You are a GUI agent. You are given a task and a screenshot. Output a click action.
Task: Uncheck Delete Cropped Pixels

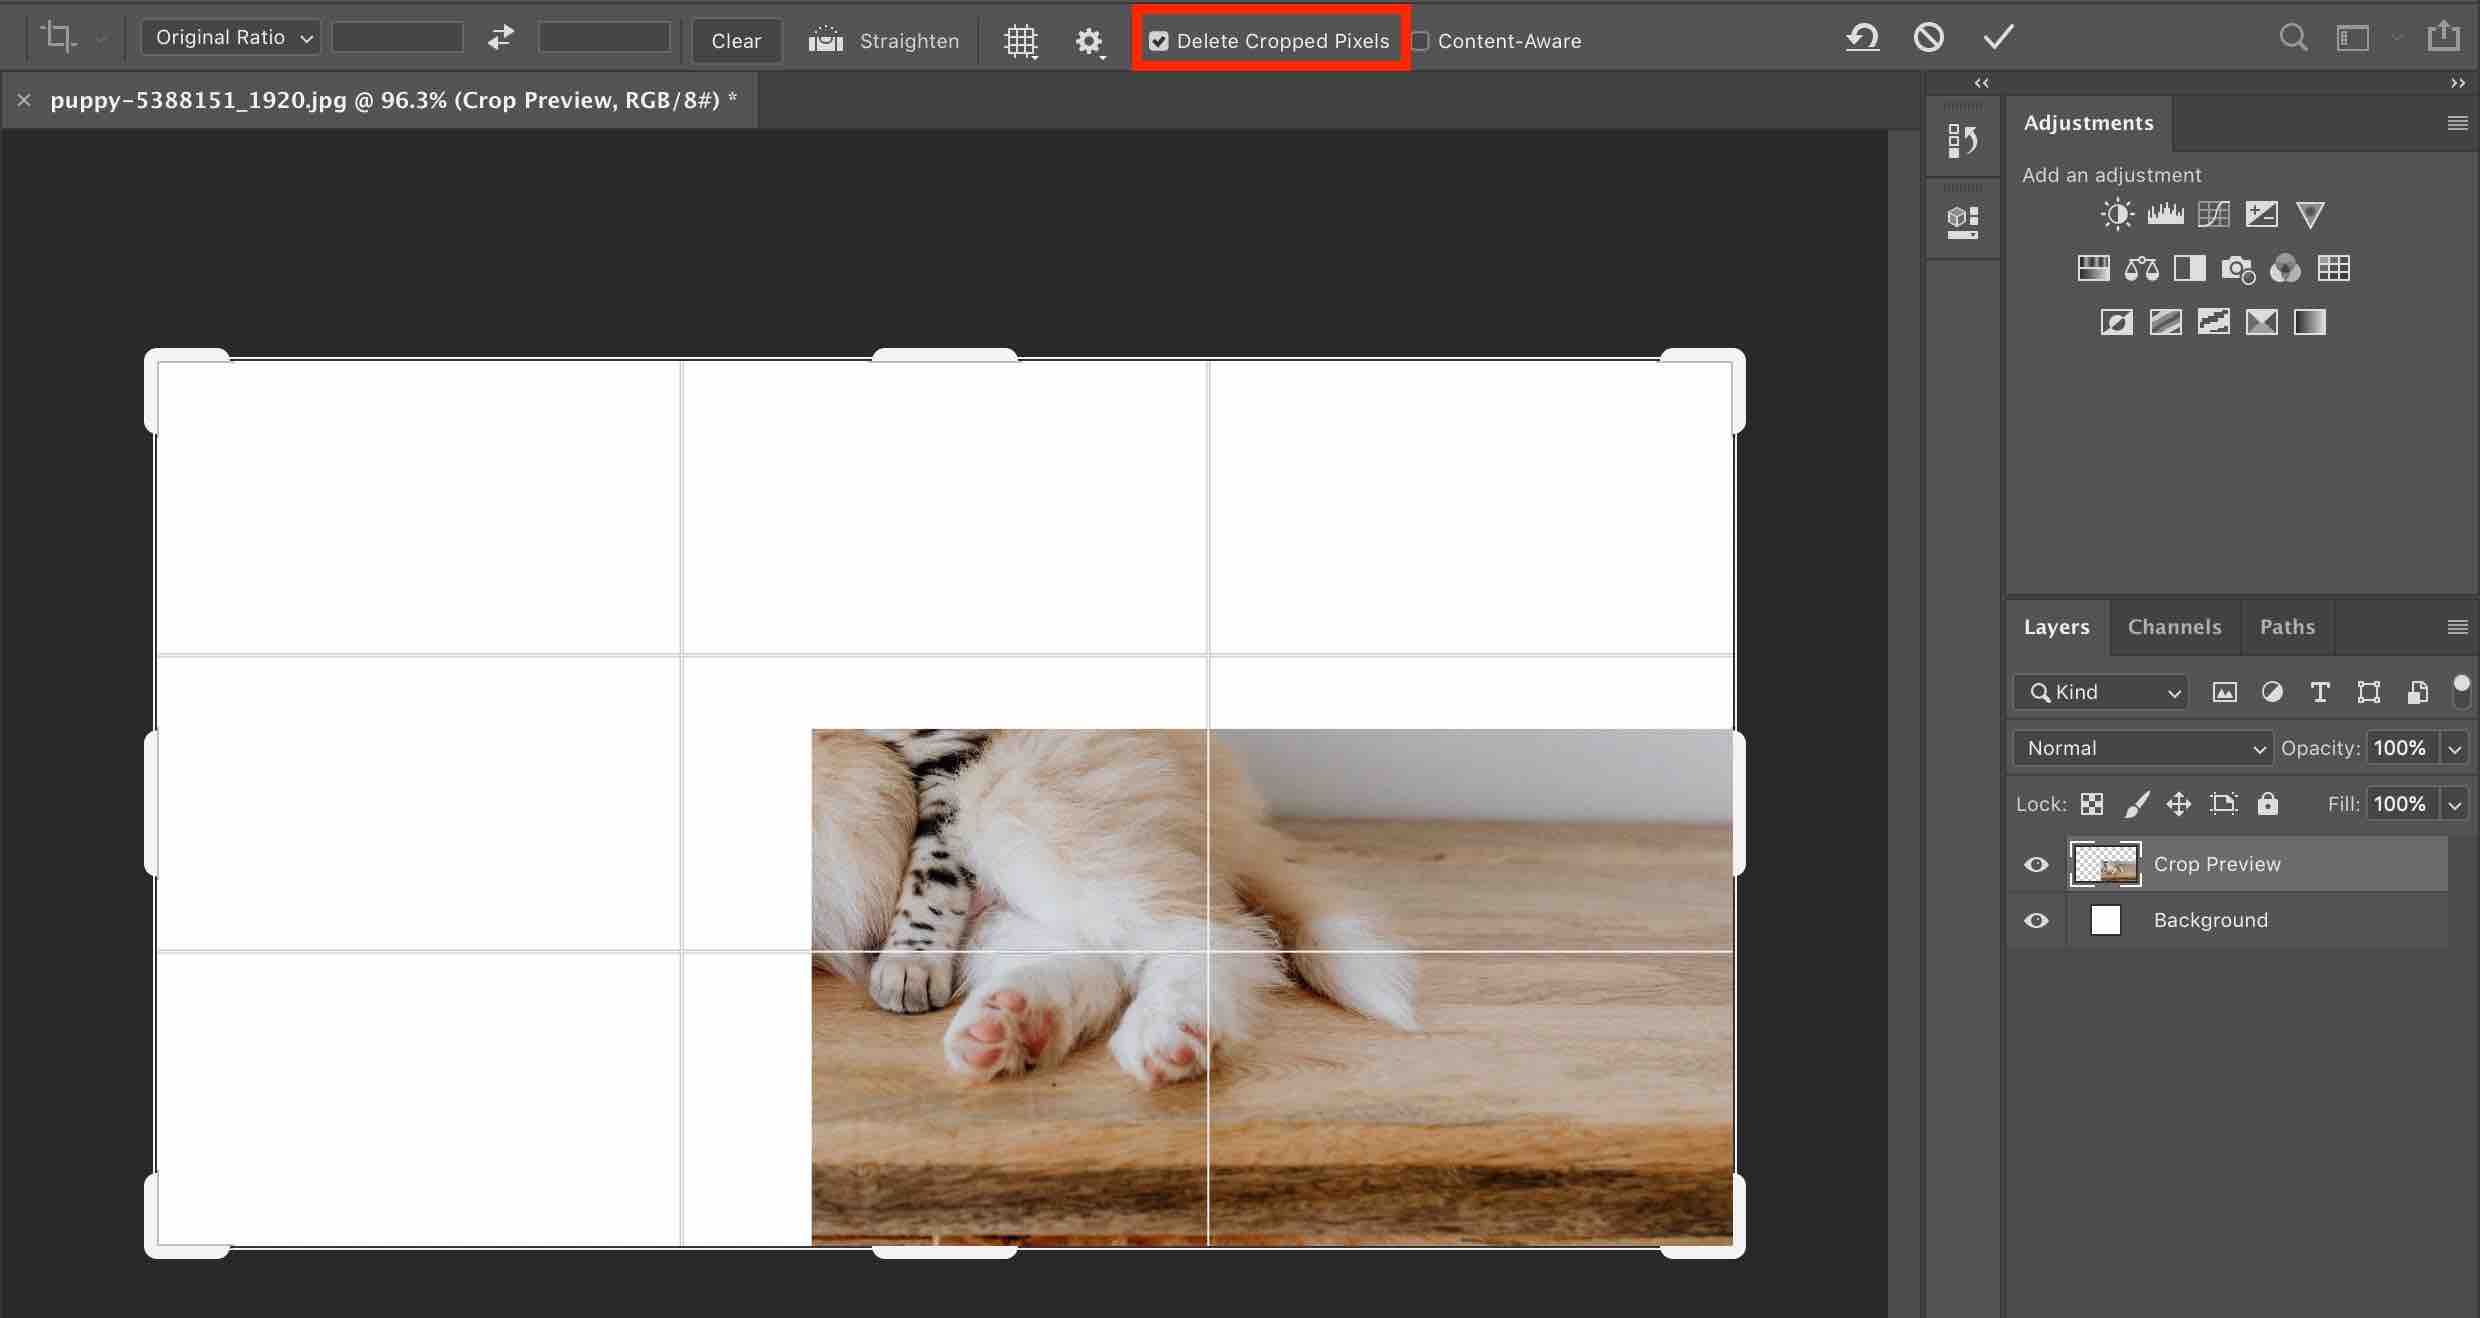coord(1159,41)
